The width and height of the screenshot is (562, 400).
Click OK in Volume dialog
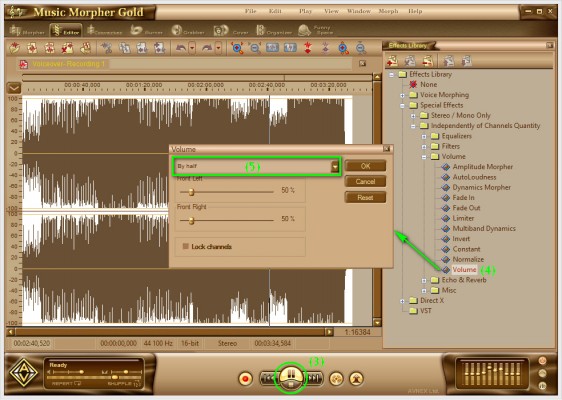coord(365,166)
